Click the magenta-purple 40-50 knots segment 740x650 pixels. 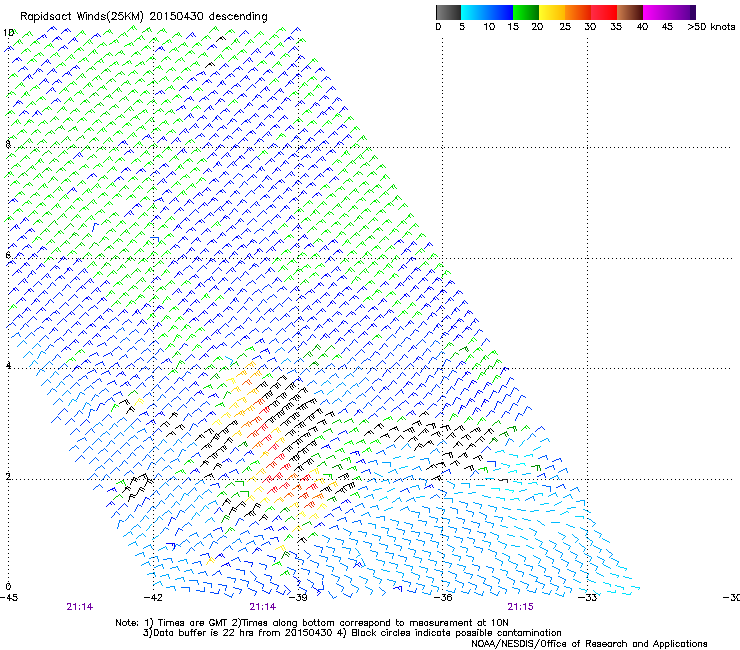pos(669,12)
